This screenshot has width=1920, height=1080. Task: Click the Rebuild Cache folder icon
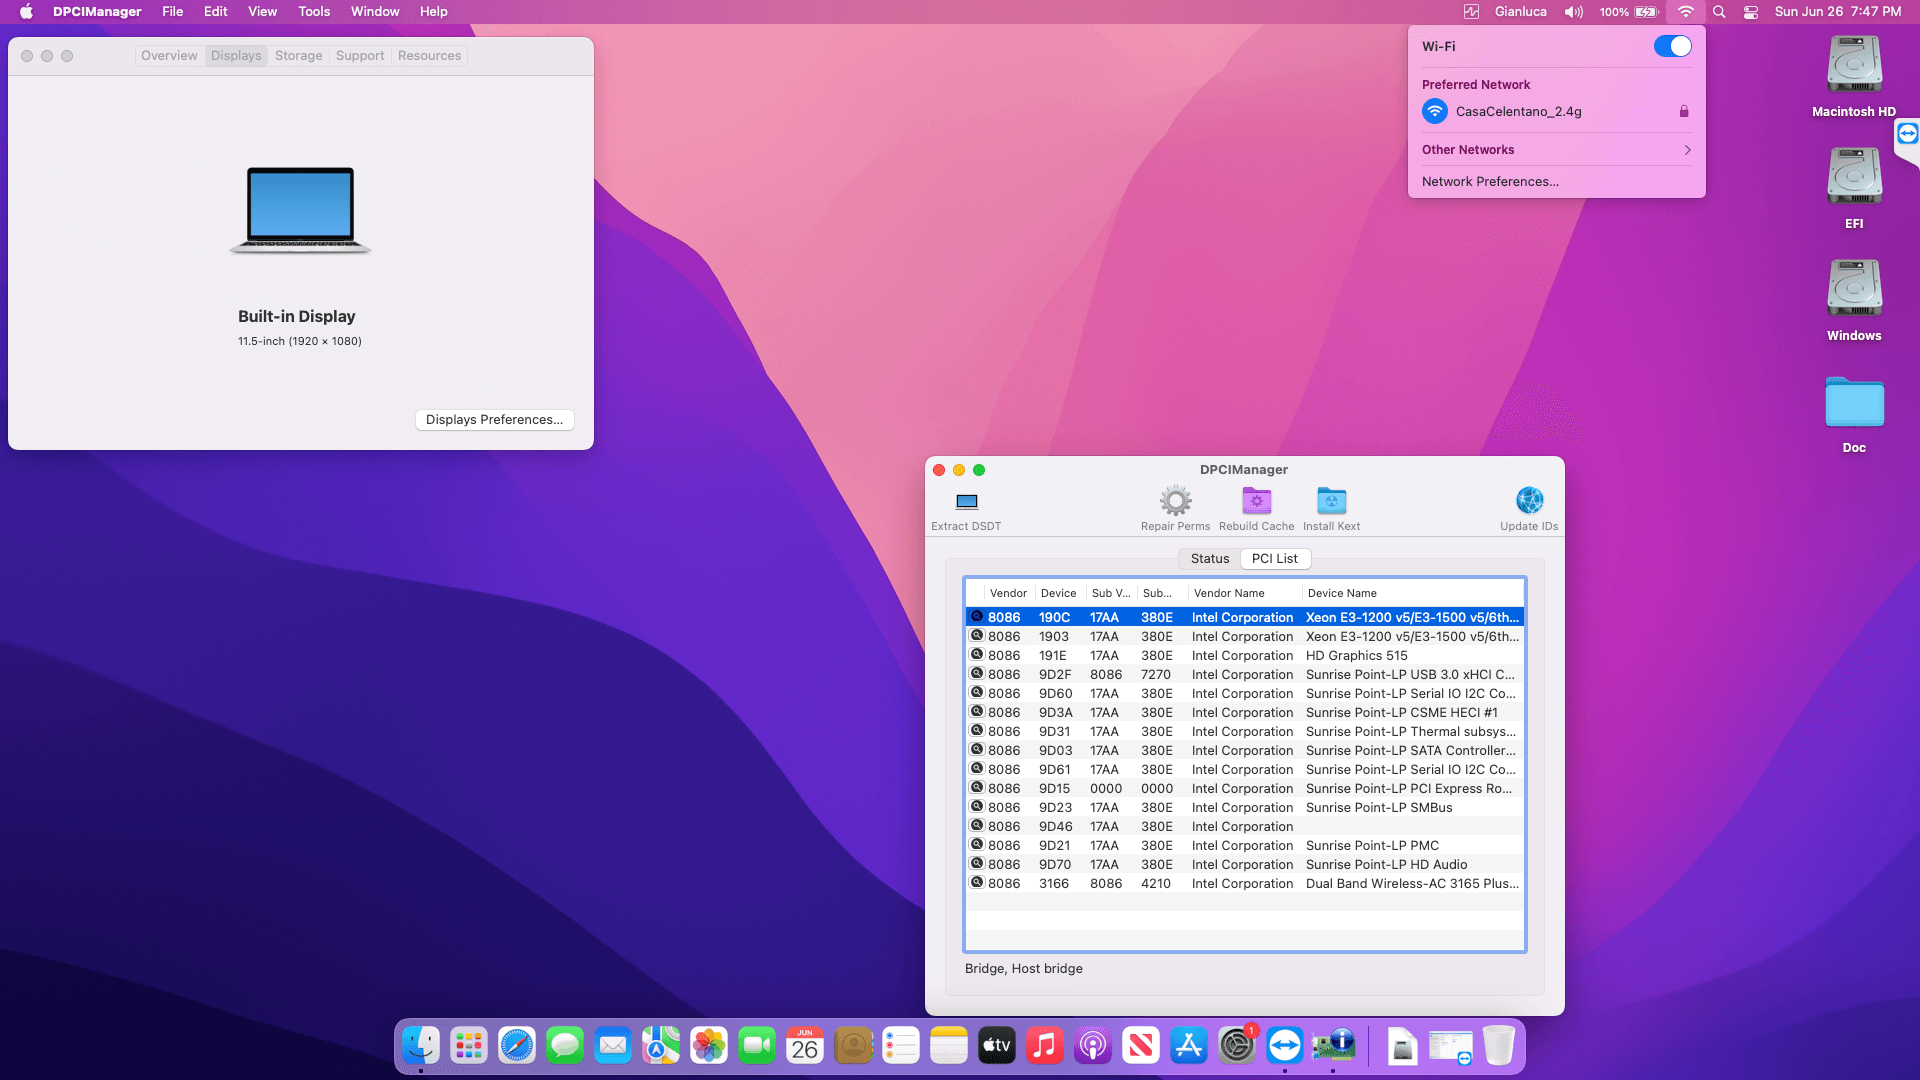coord(1256,500)
